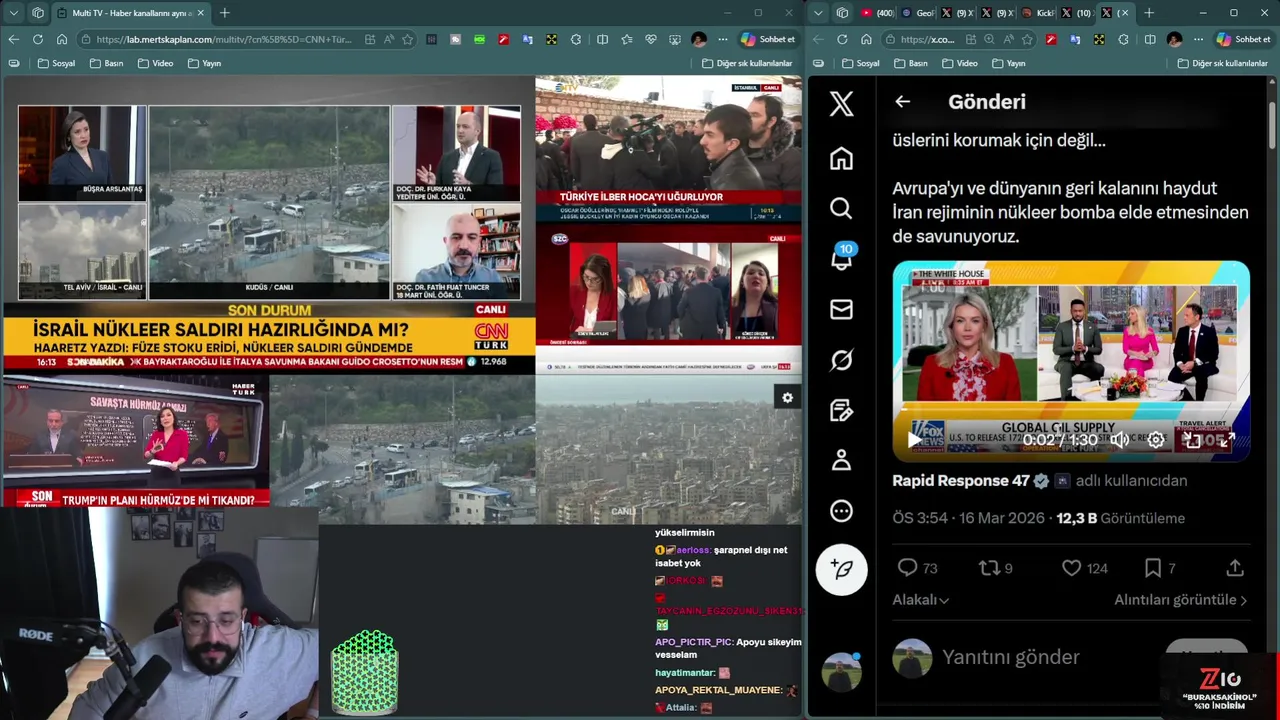Mute the tweet video volume
The height and width of the screenshot is (720, 1280).
click(x=1119, y=439)
